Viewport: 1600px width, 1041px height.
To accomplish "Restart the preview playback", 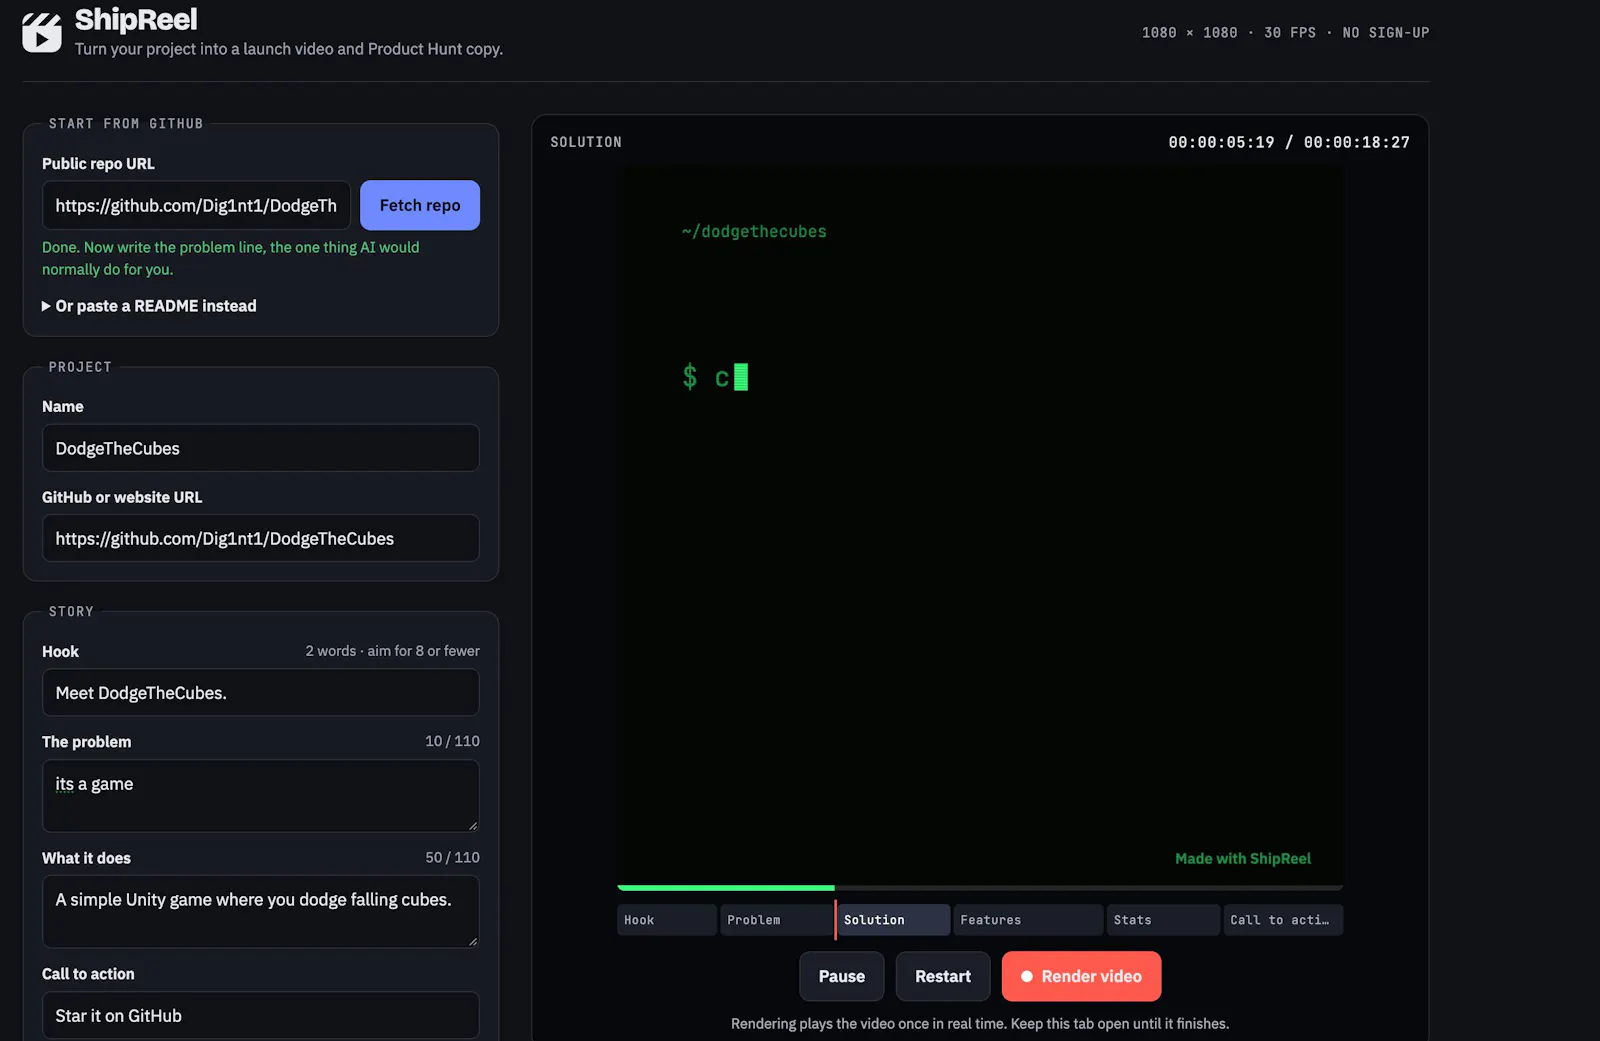I will tap(943, 976).
